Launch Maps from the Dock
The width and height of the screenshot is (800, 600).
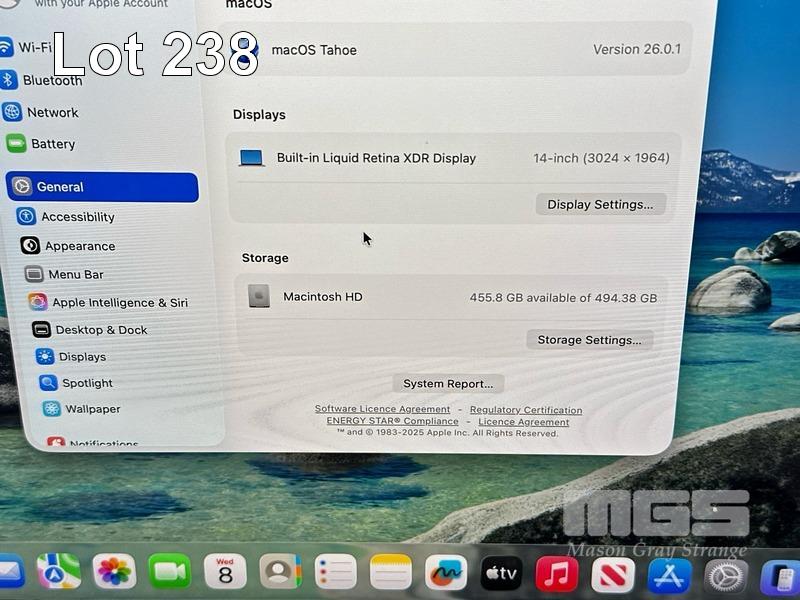tap(58, 571)
